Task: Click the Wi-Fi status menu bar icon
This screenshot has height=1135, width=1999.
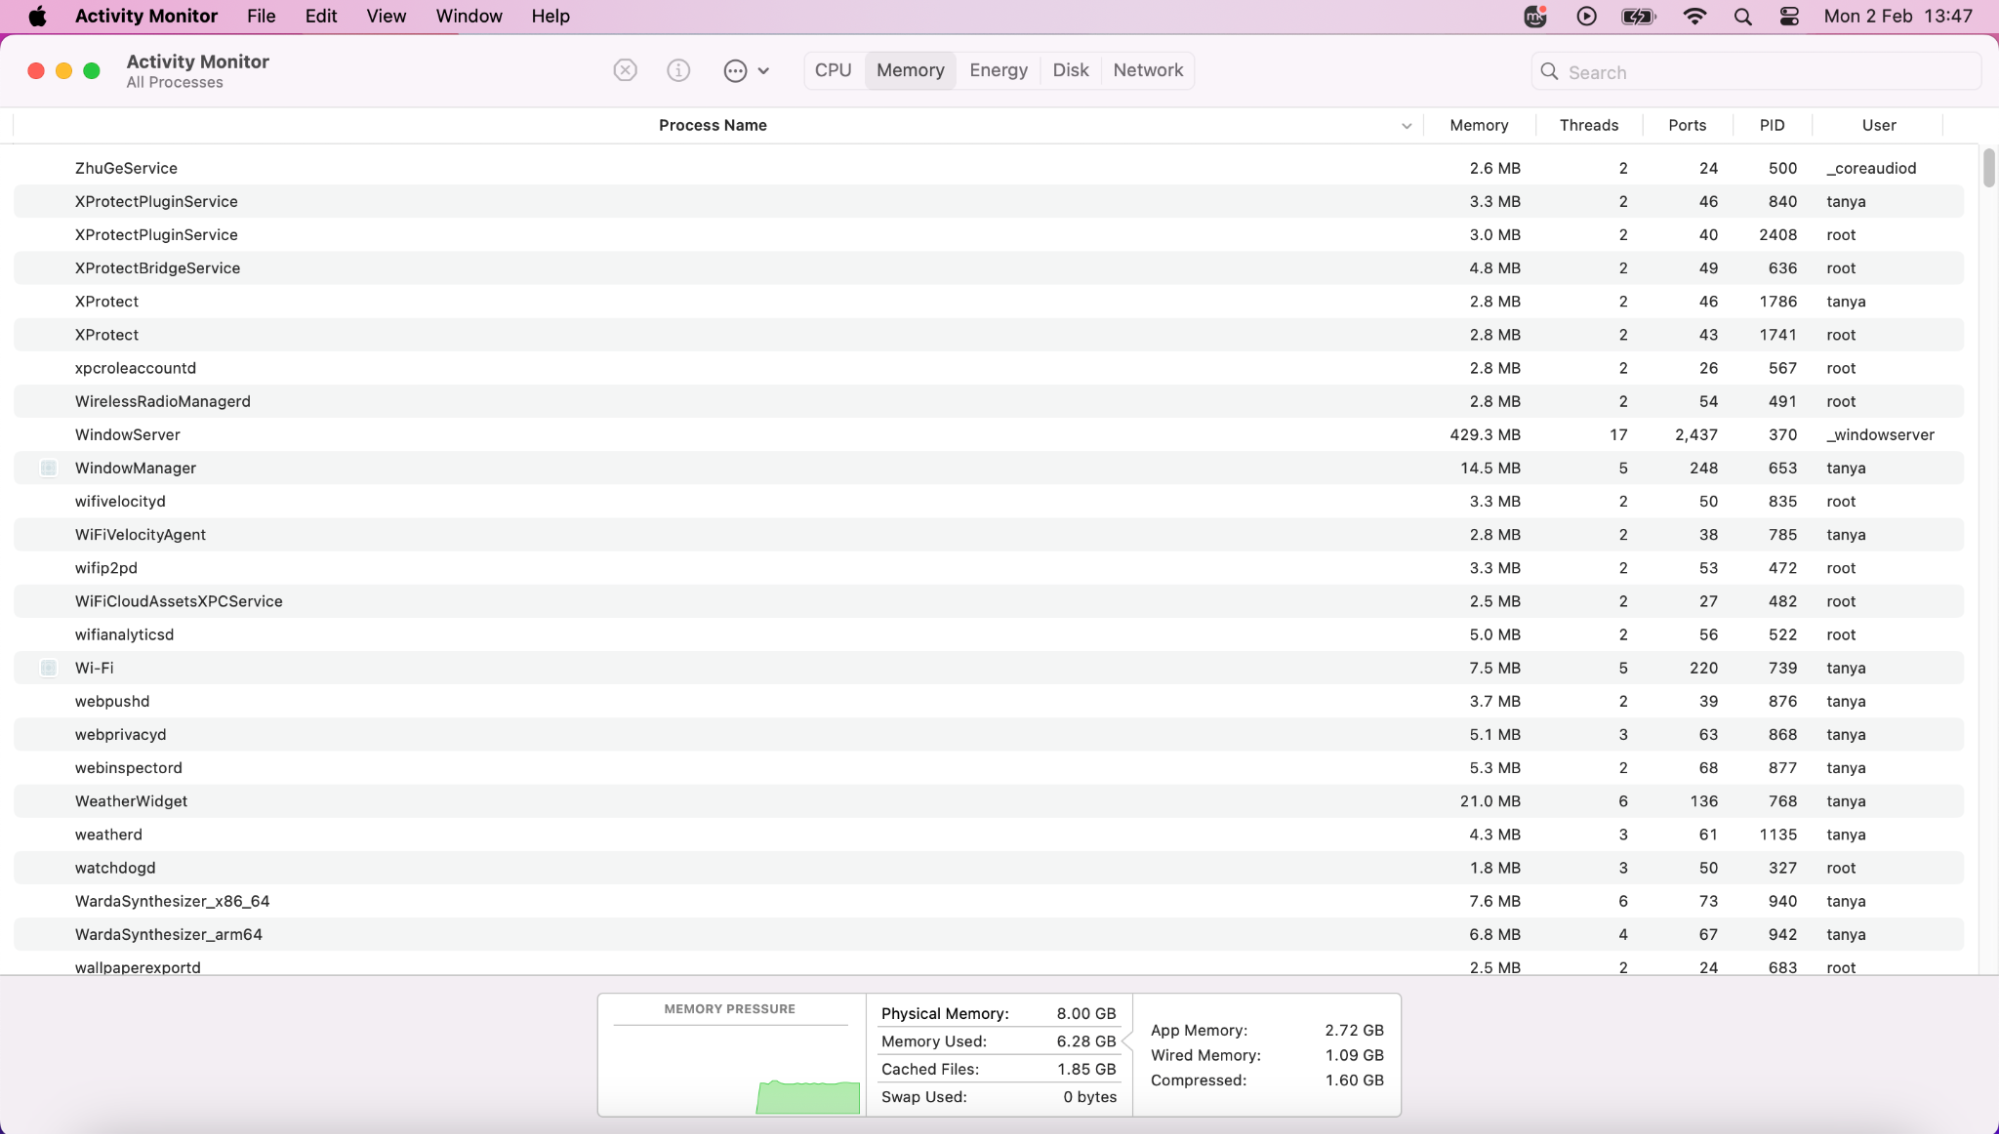Action: pos(1694,16)
